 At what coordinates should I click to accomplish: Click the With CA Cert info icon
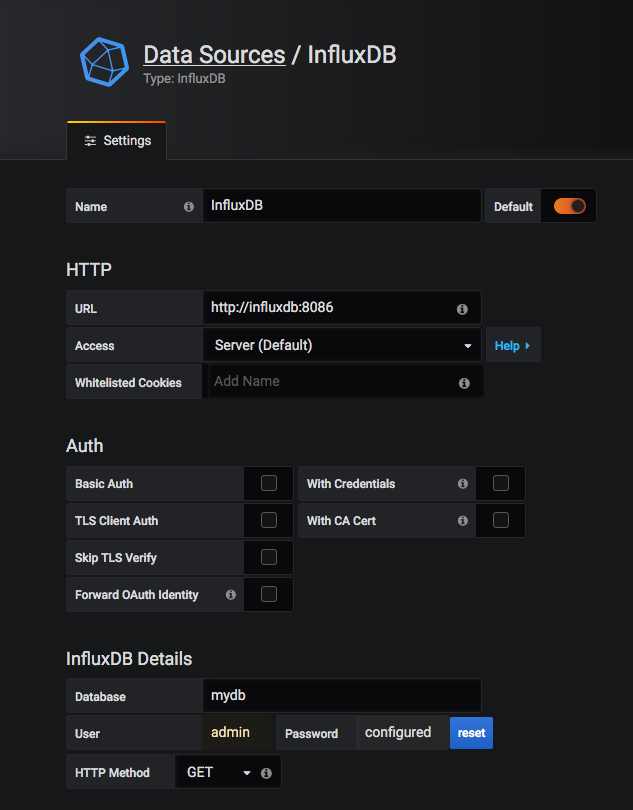463,521
